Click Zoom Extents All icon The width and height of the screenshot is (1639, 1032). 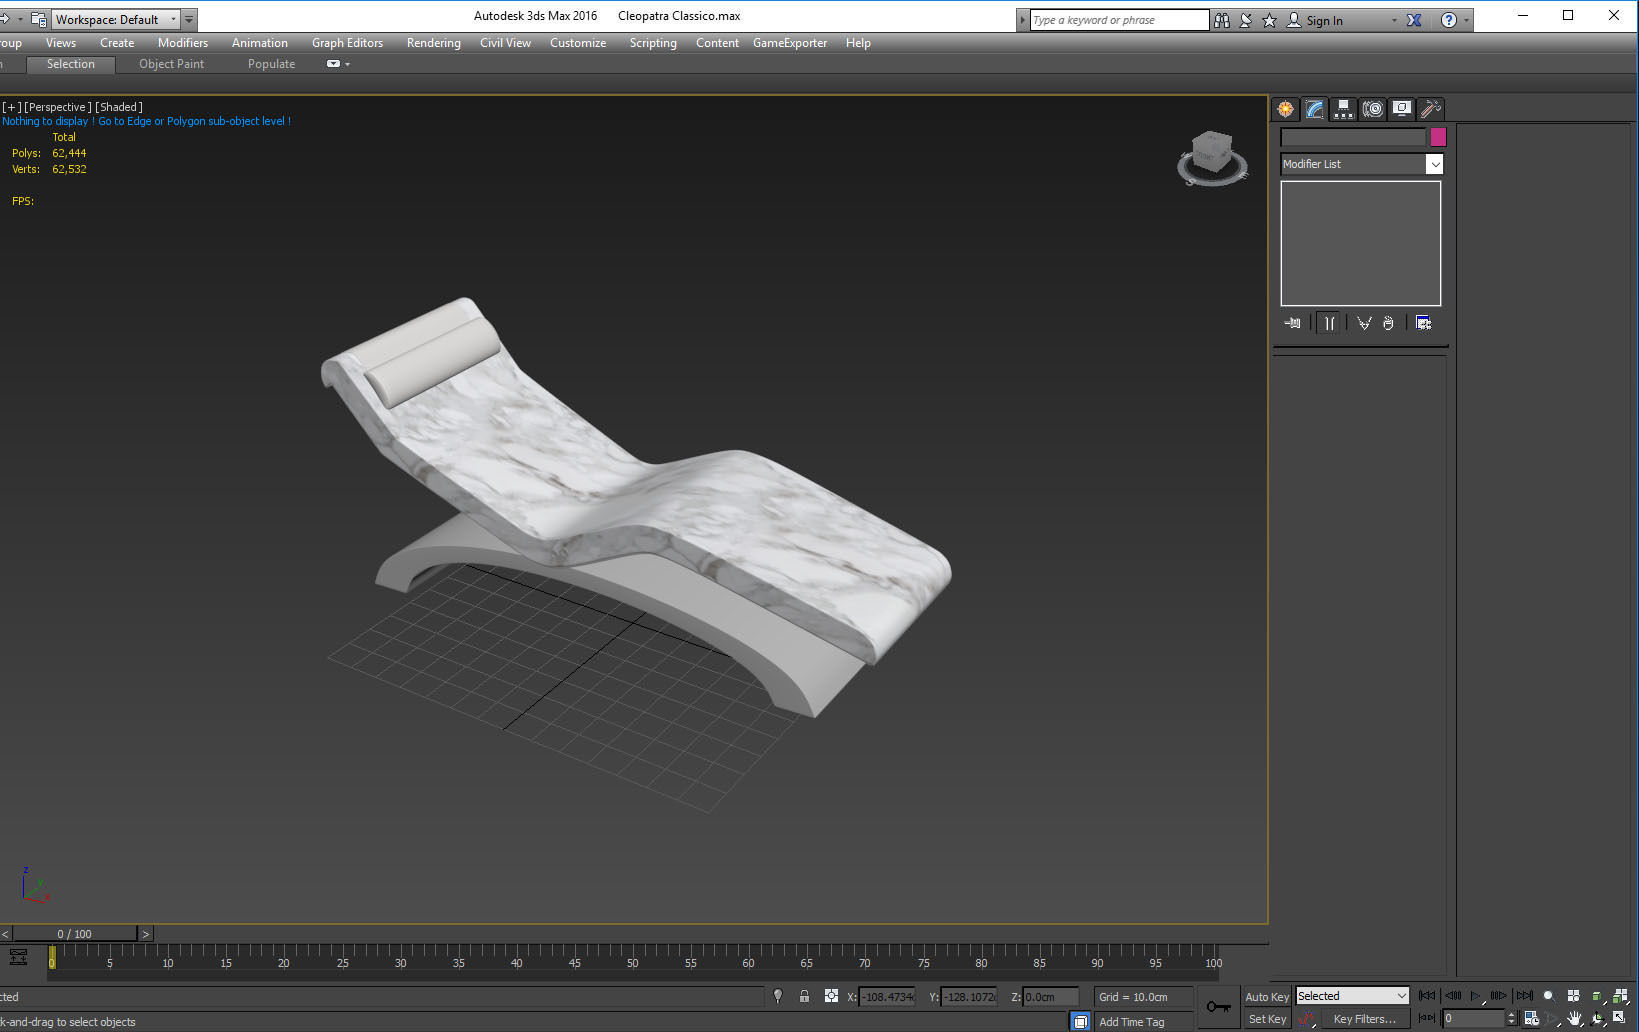(1620, 996)
